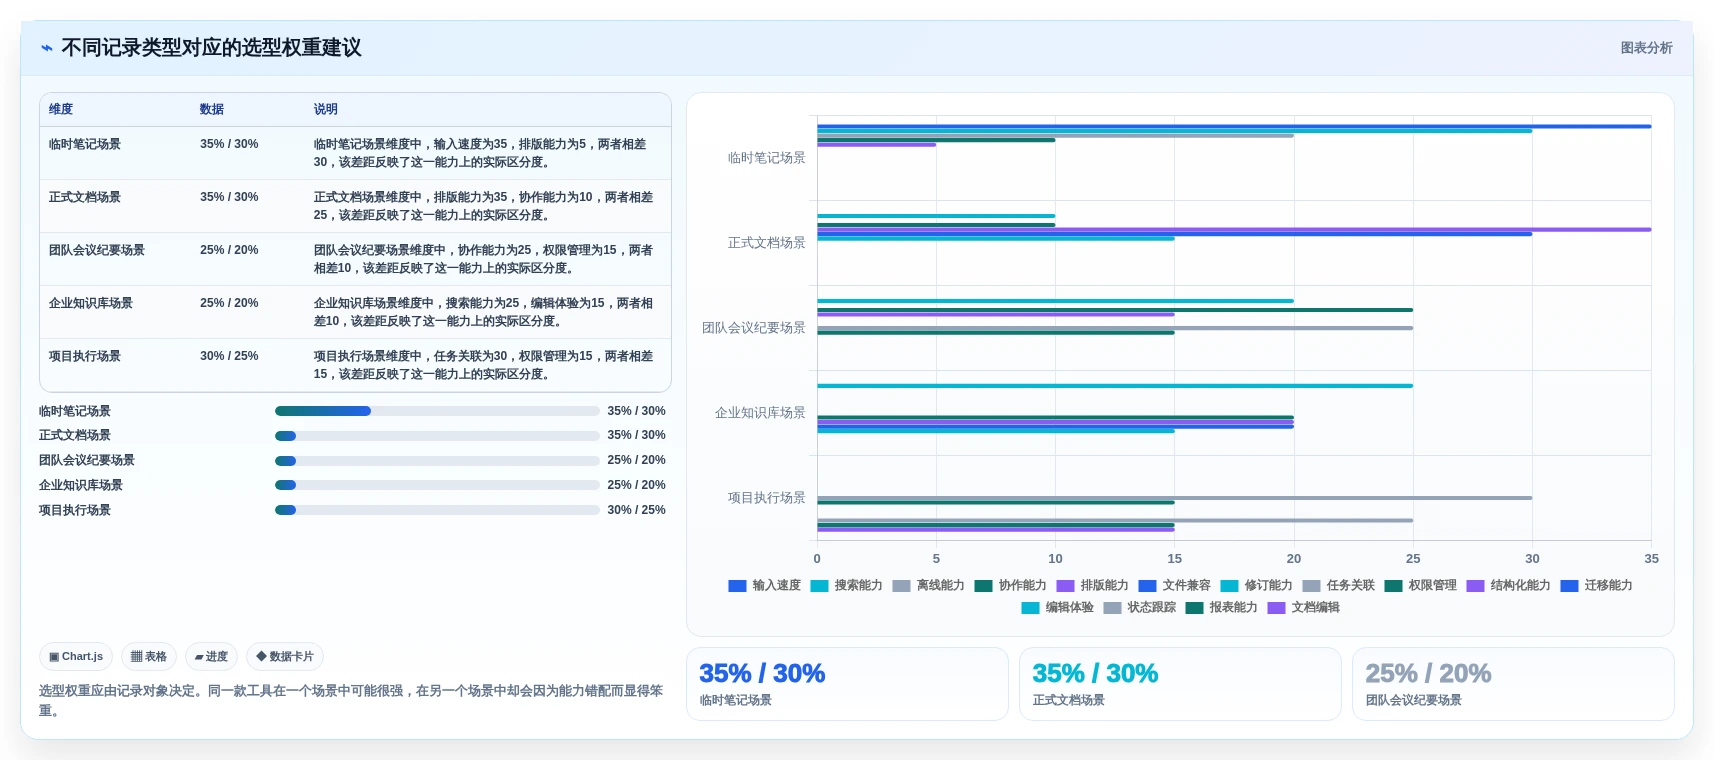Viewport: 1714px width, 760px height.
Task: Click the description mentioning 搜索能力为25
Action: click(483, 312)
